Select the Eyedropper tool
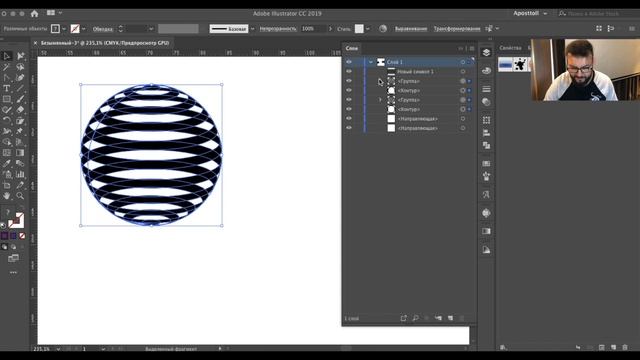This screenshot has height=360, width=640. pos(7,163)
